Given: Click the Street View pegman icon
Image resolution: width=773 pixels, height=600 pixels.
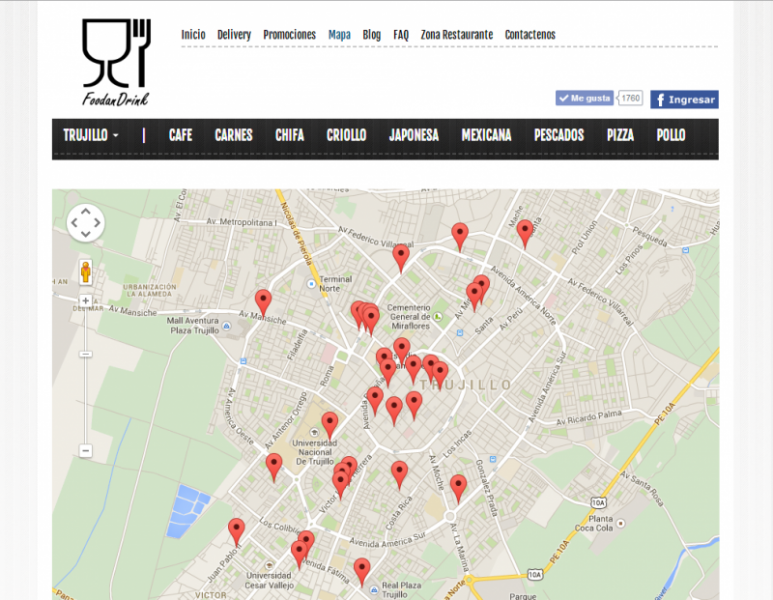Looking at the screenshot, I should point(86,272).
